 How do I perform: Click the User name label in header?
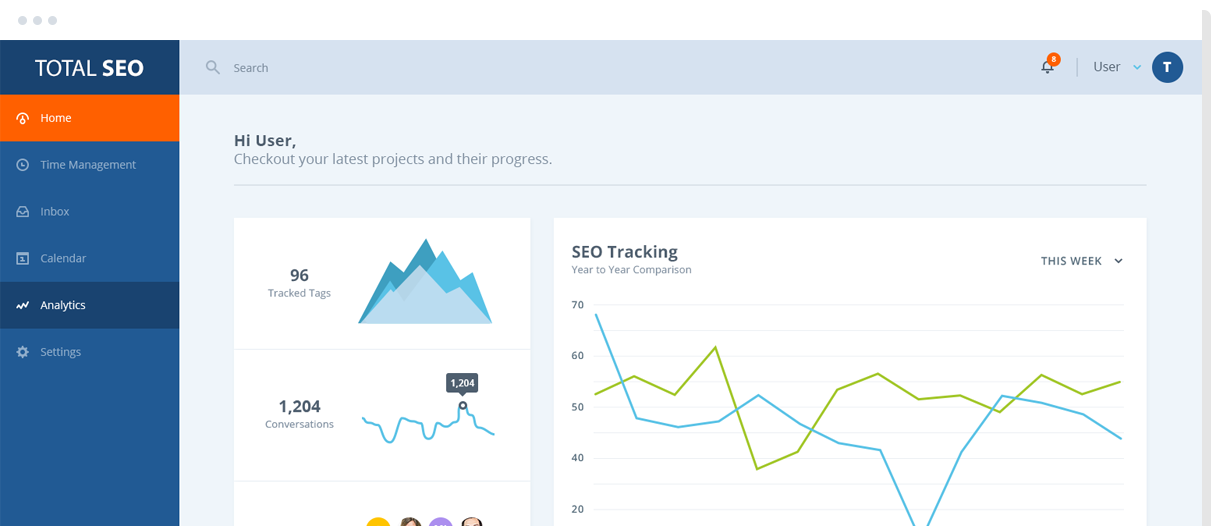[x=1106, y=67]
